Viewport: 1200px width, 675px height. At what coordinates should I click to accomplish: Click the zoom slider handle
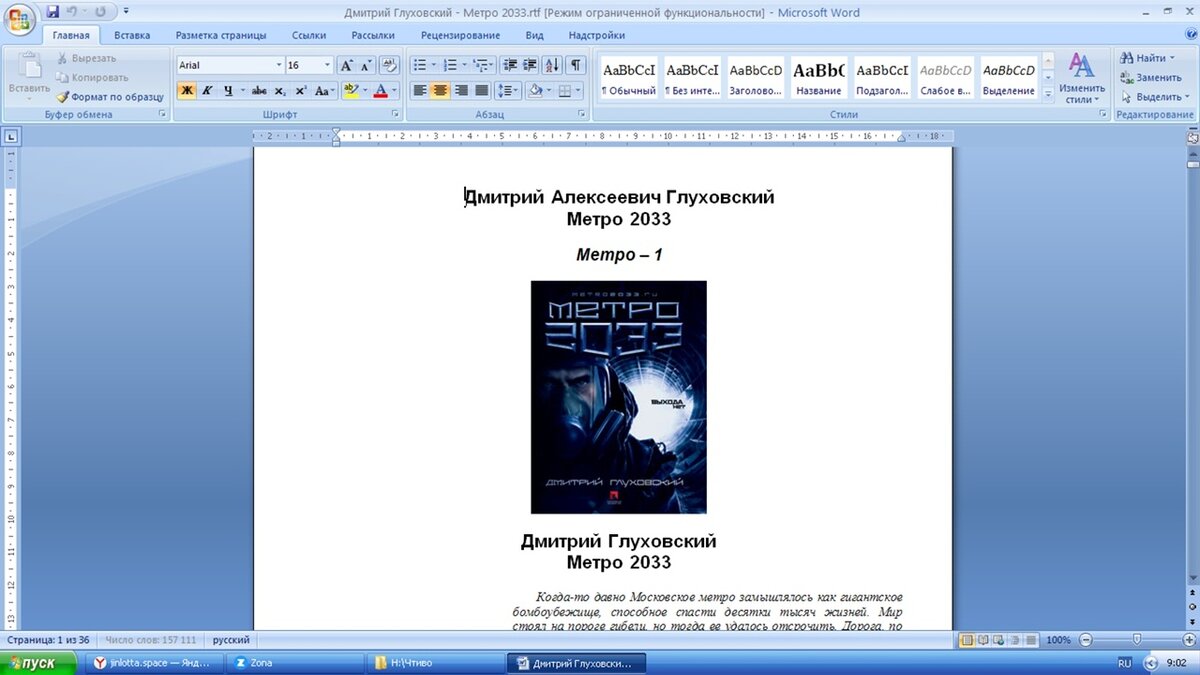pyautogui.click(x=1137, y=640)
